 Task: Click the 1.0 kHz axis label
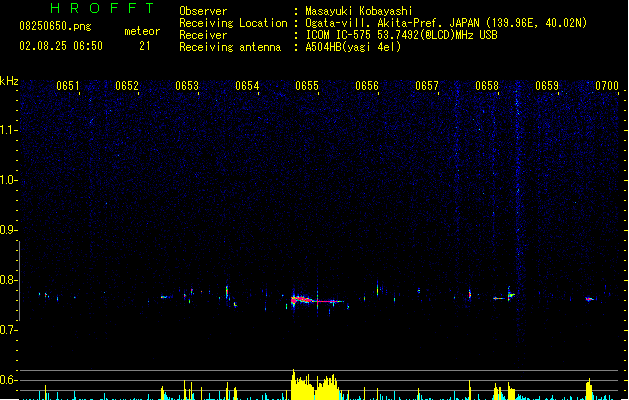coord(8,180)
